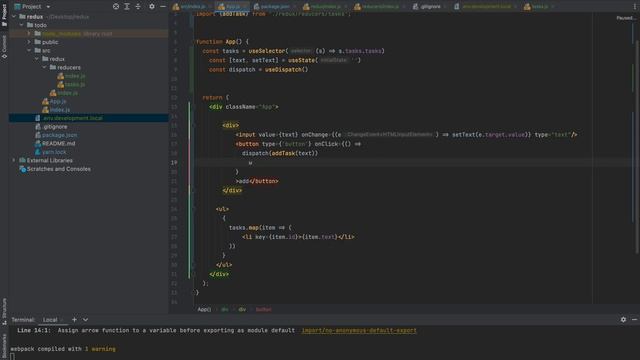Open Bookmarks tool window from left stripe
Image resolution: width=640 pixels, height=360 pixels.
4,346
